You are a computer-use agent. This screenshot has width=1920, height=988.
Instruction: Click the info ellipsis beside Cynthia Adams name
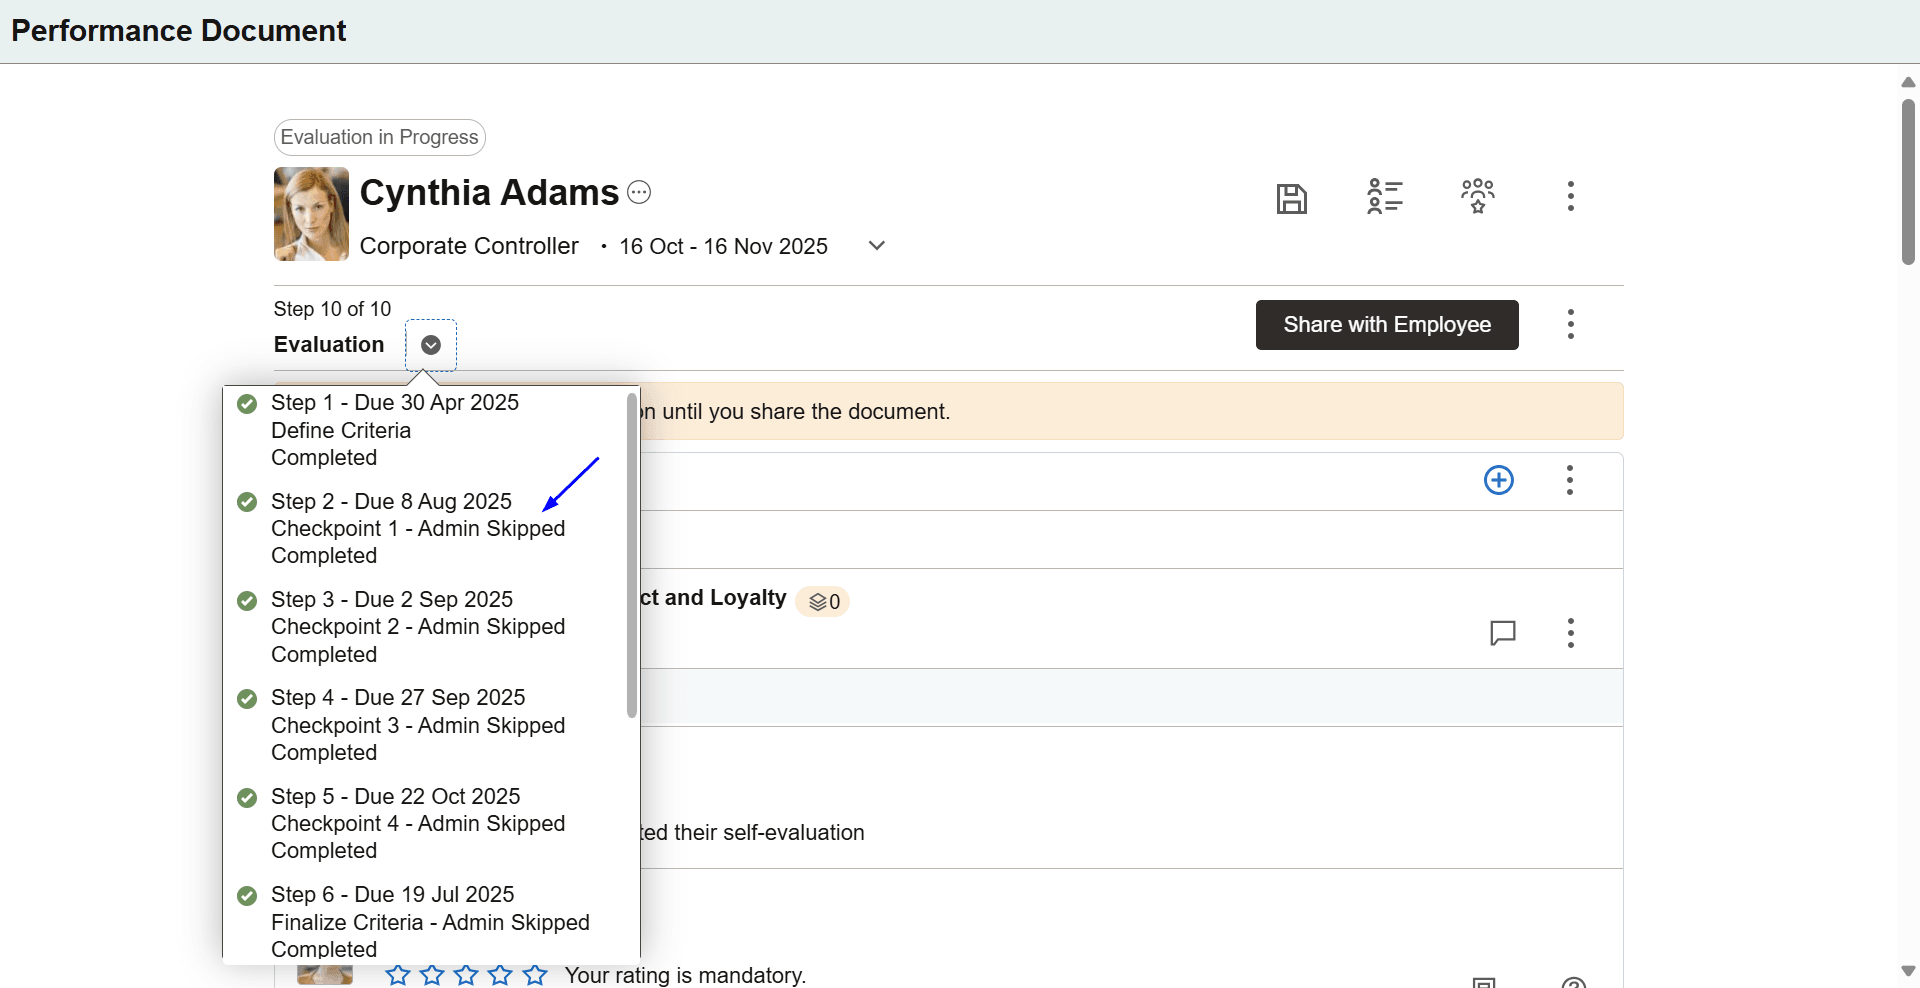coord(639,191)
